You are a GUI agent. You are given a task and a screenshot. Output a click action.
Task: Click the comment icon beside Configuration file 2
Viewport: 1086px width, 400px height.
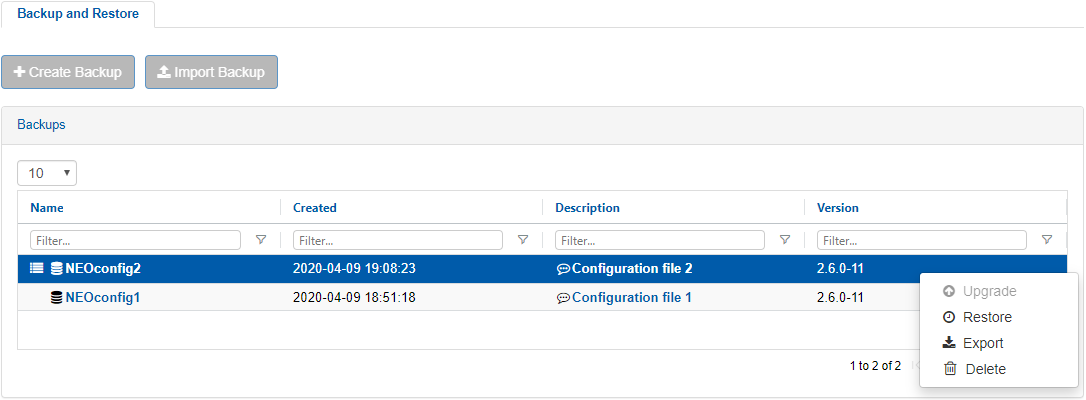(x=563, y=269)
